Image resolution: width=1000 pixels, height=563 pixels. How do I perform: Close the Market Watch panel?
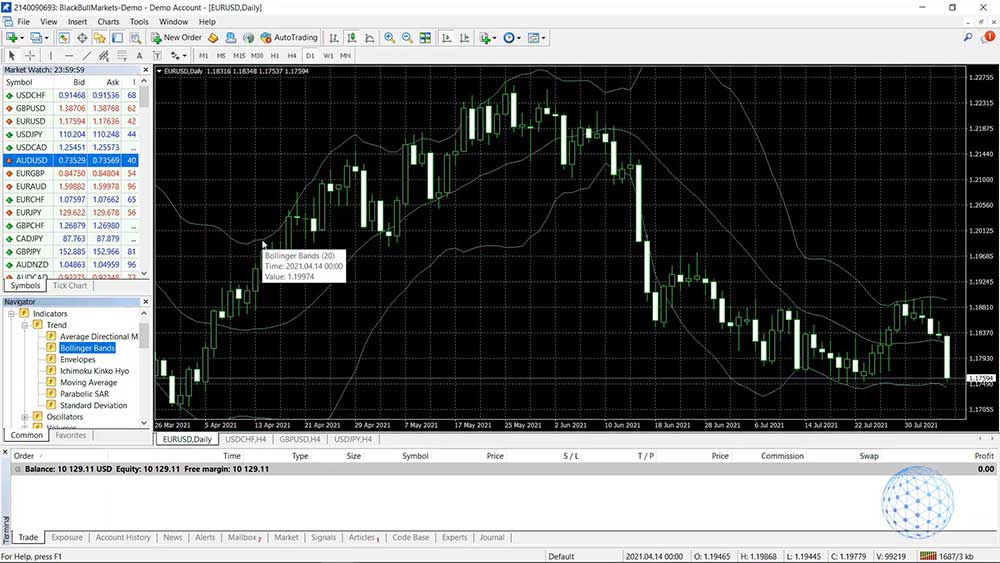click(145, 70)
